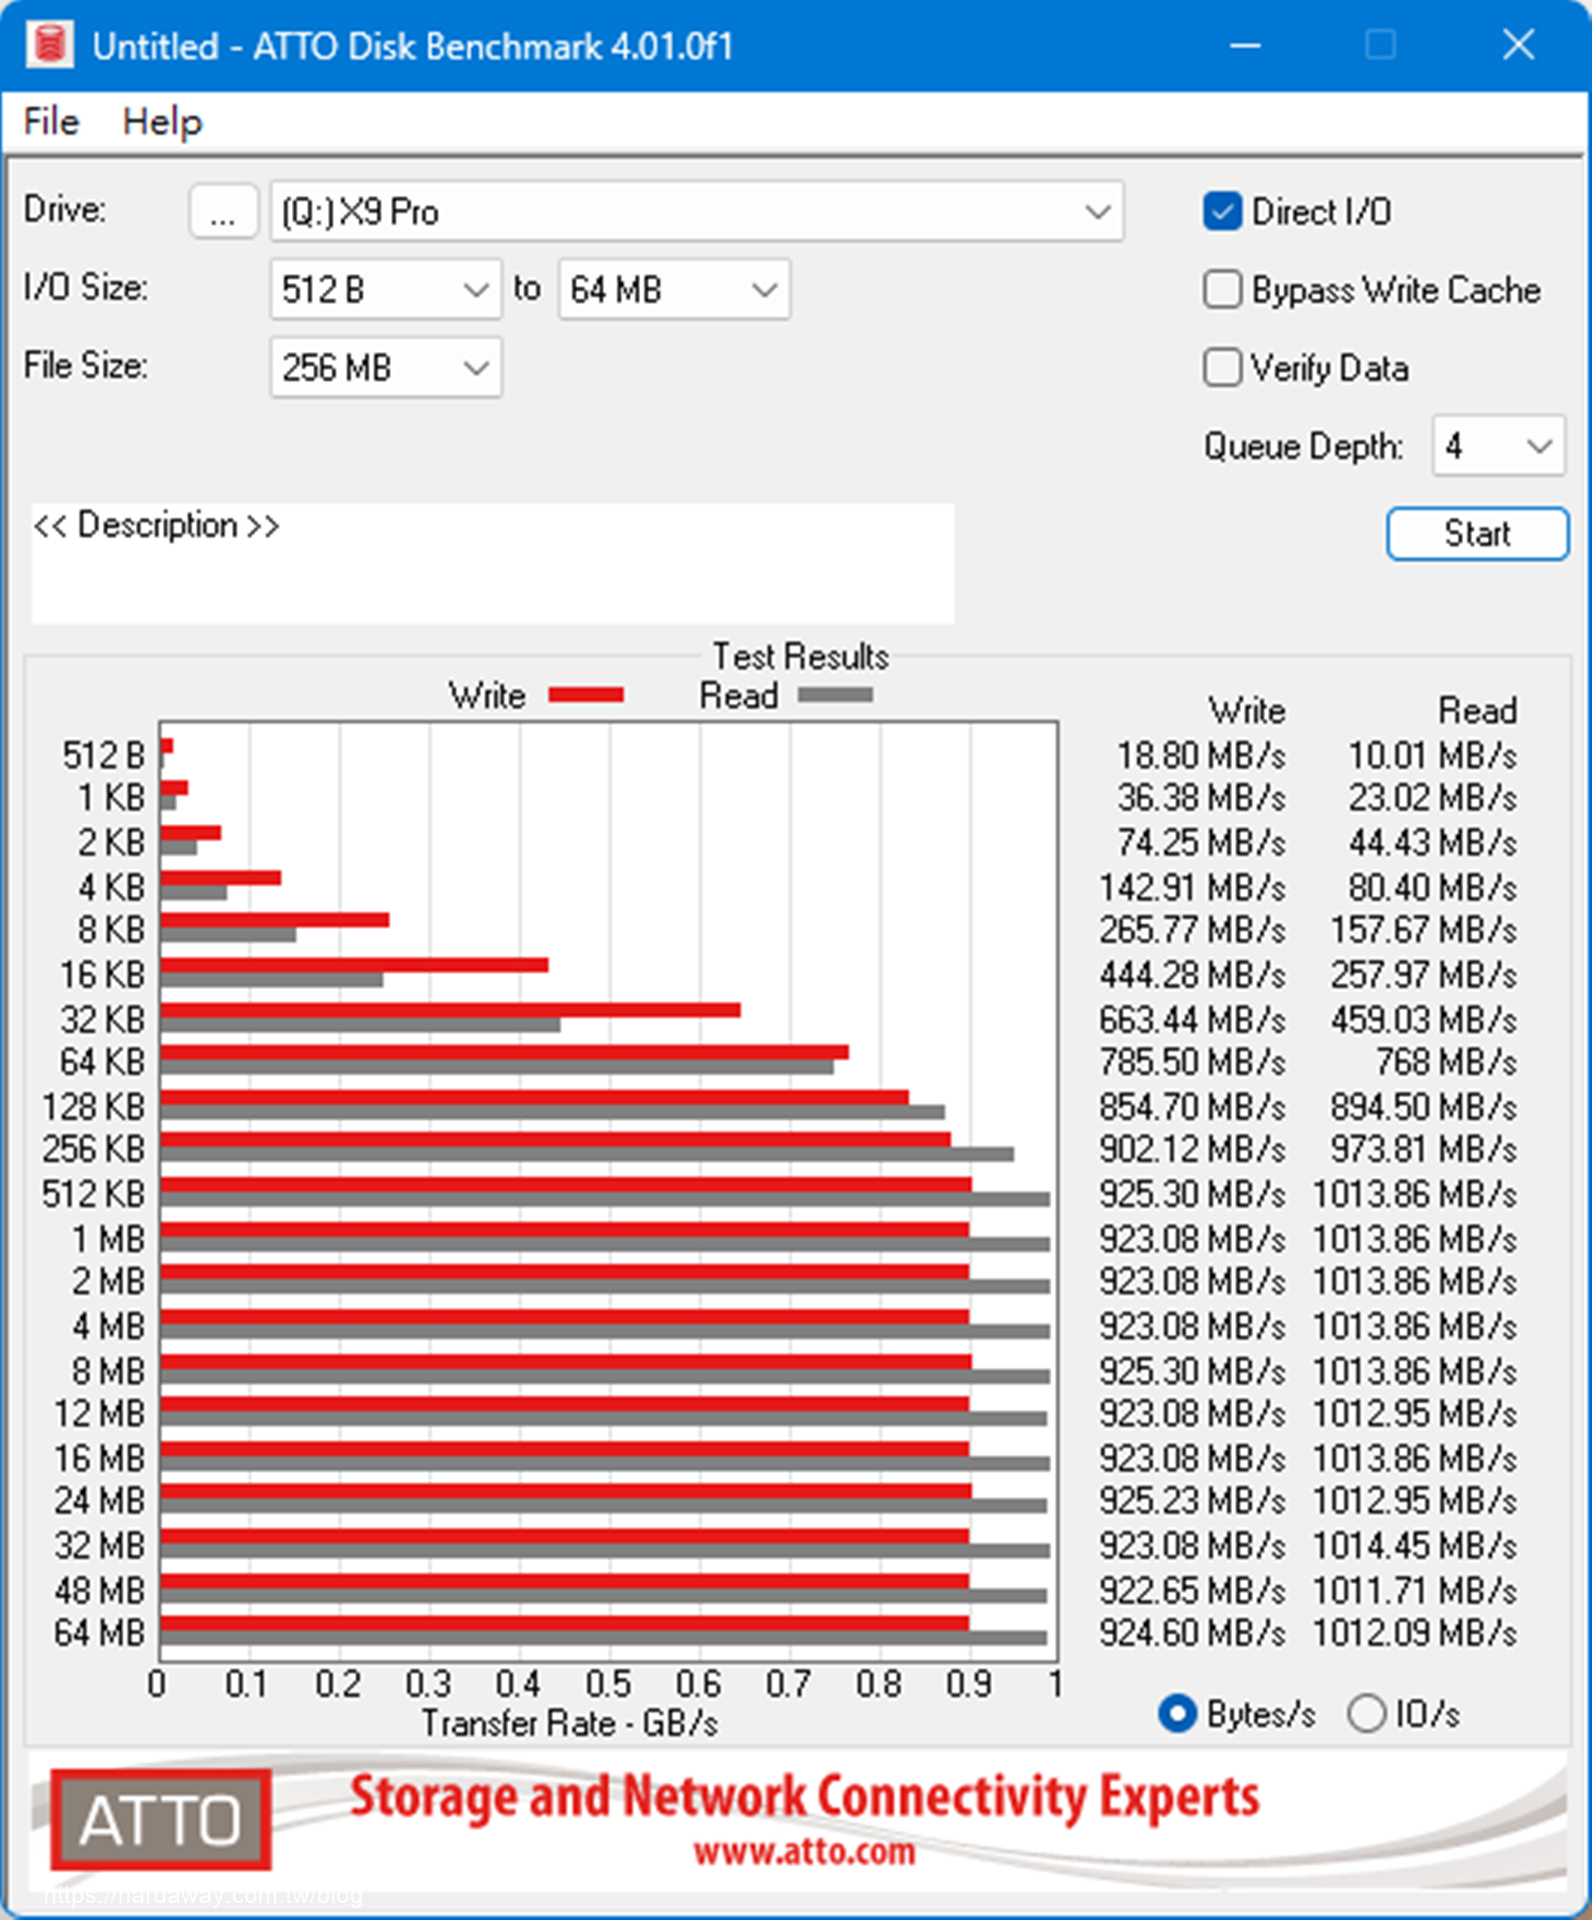Click the write value 663.44 MB/s
The height and width of the screenshot is (1920, 1592).
click(x=1192, y=1020)
